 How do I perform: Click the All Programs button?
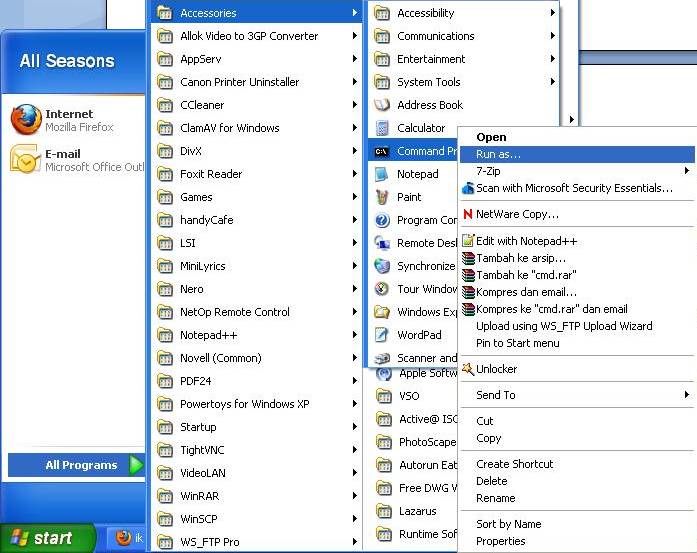[x=76, y=465]
